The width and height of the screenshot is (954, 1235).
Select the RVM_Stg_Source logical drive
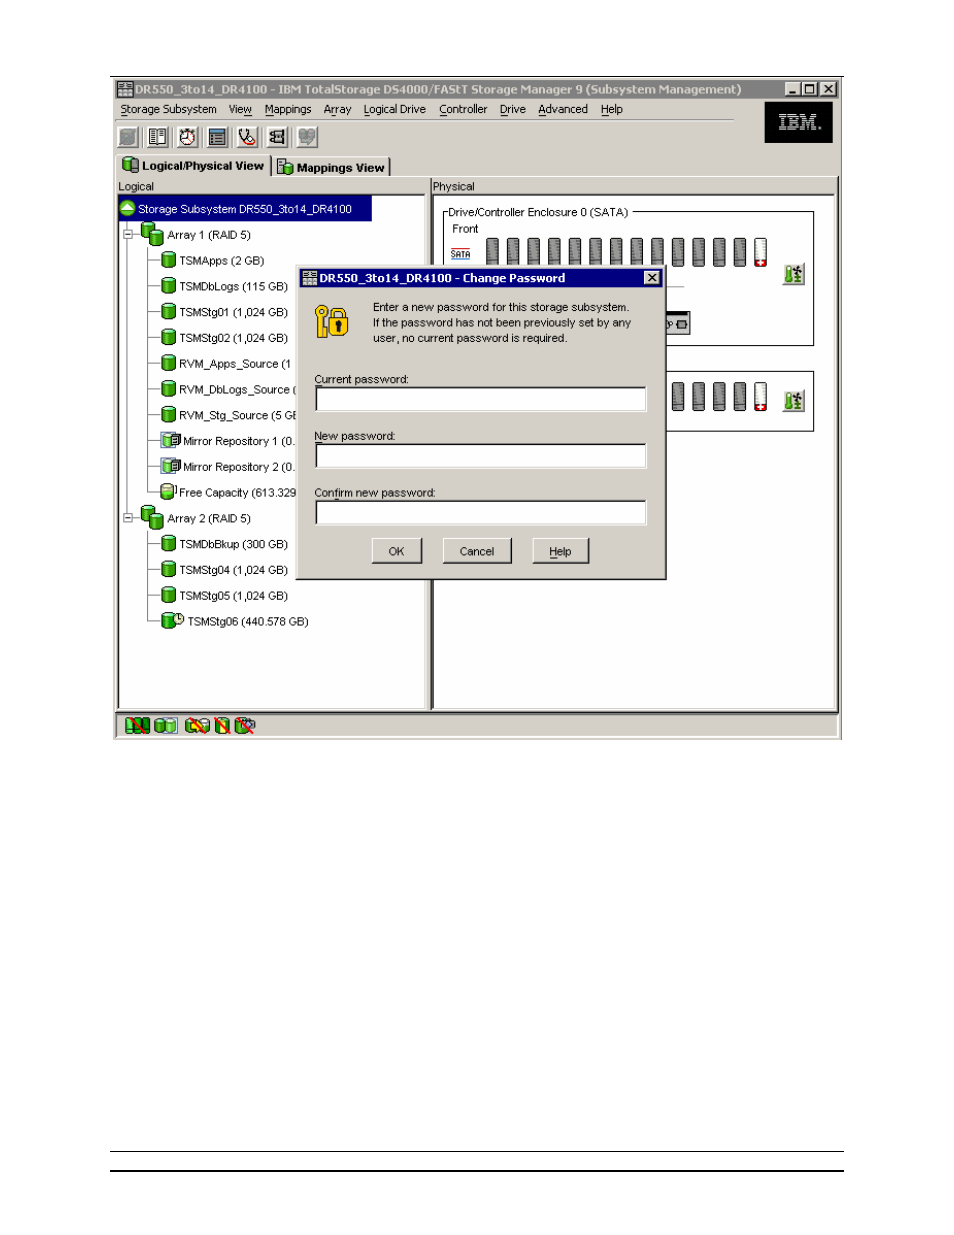coord(237,416)
